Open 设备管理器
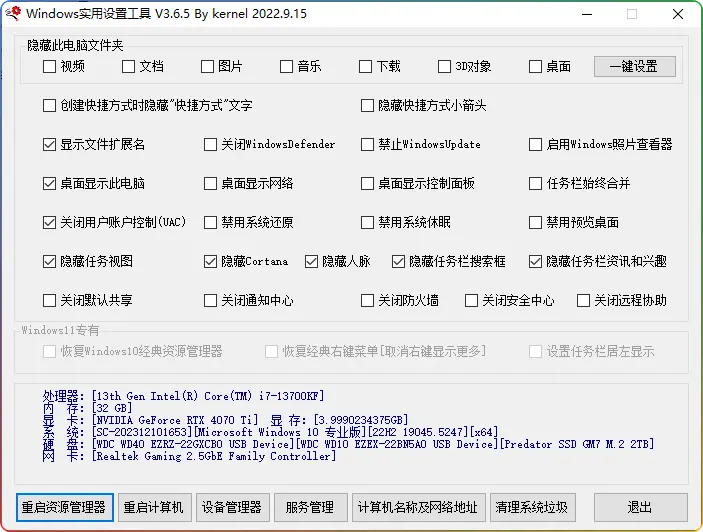Viewport: 703px width, 532px height. tap(233, 507)
